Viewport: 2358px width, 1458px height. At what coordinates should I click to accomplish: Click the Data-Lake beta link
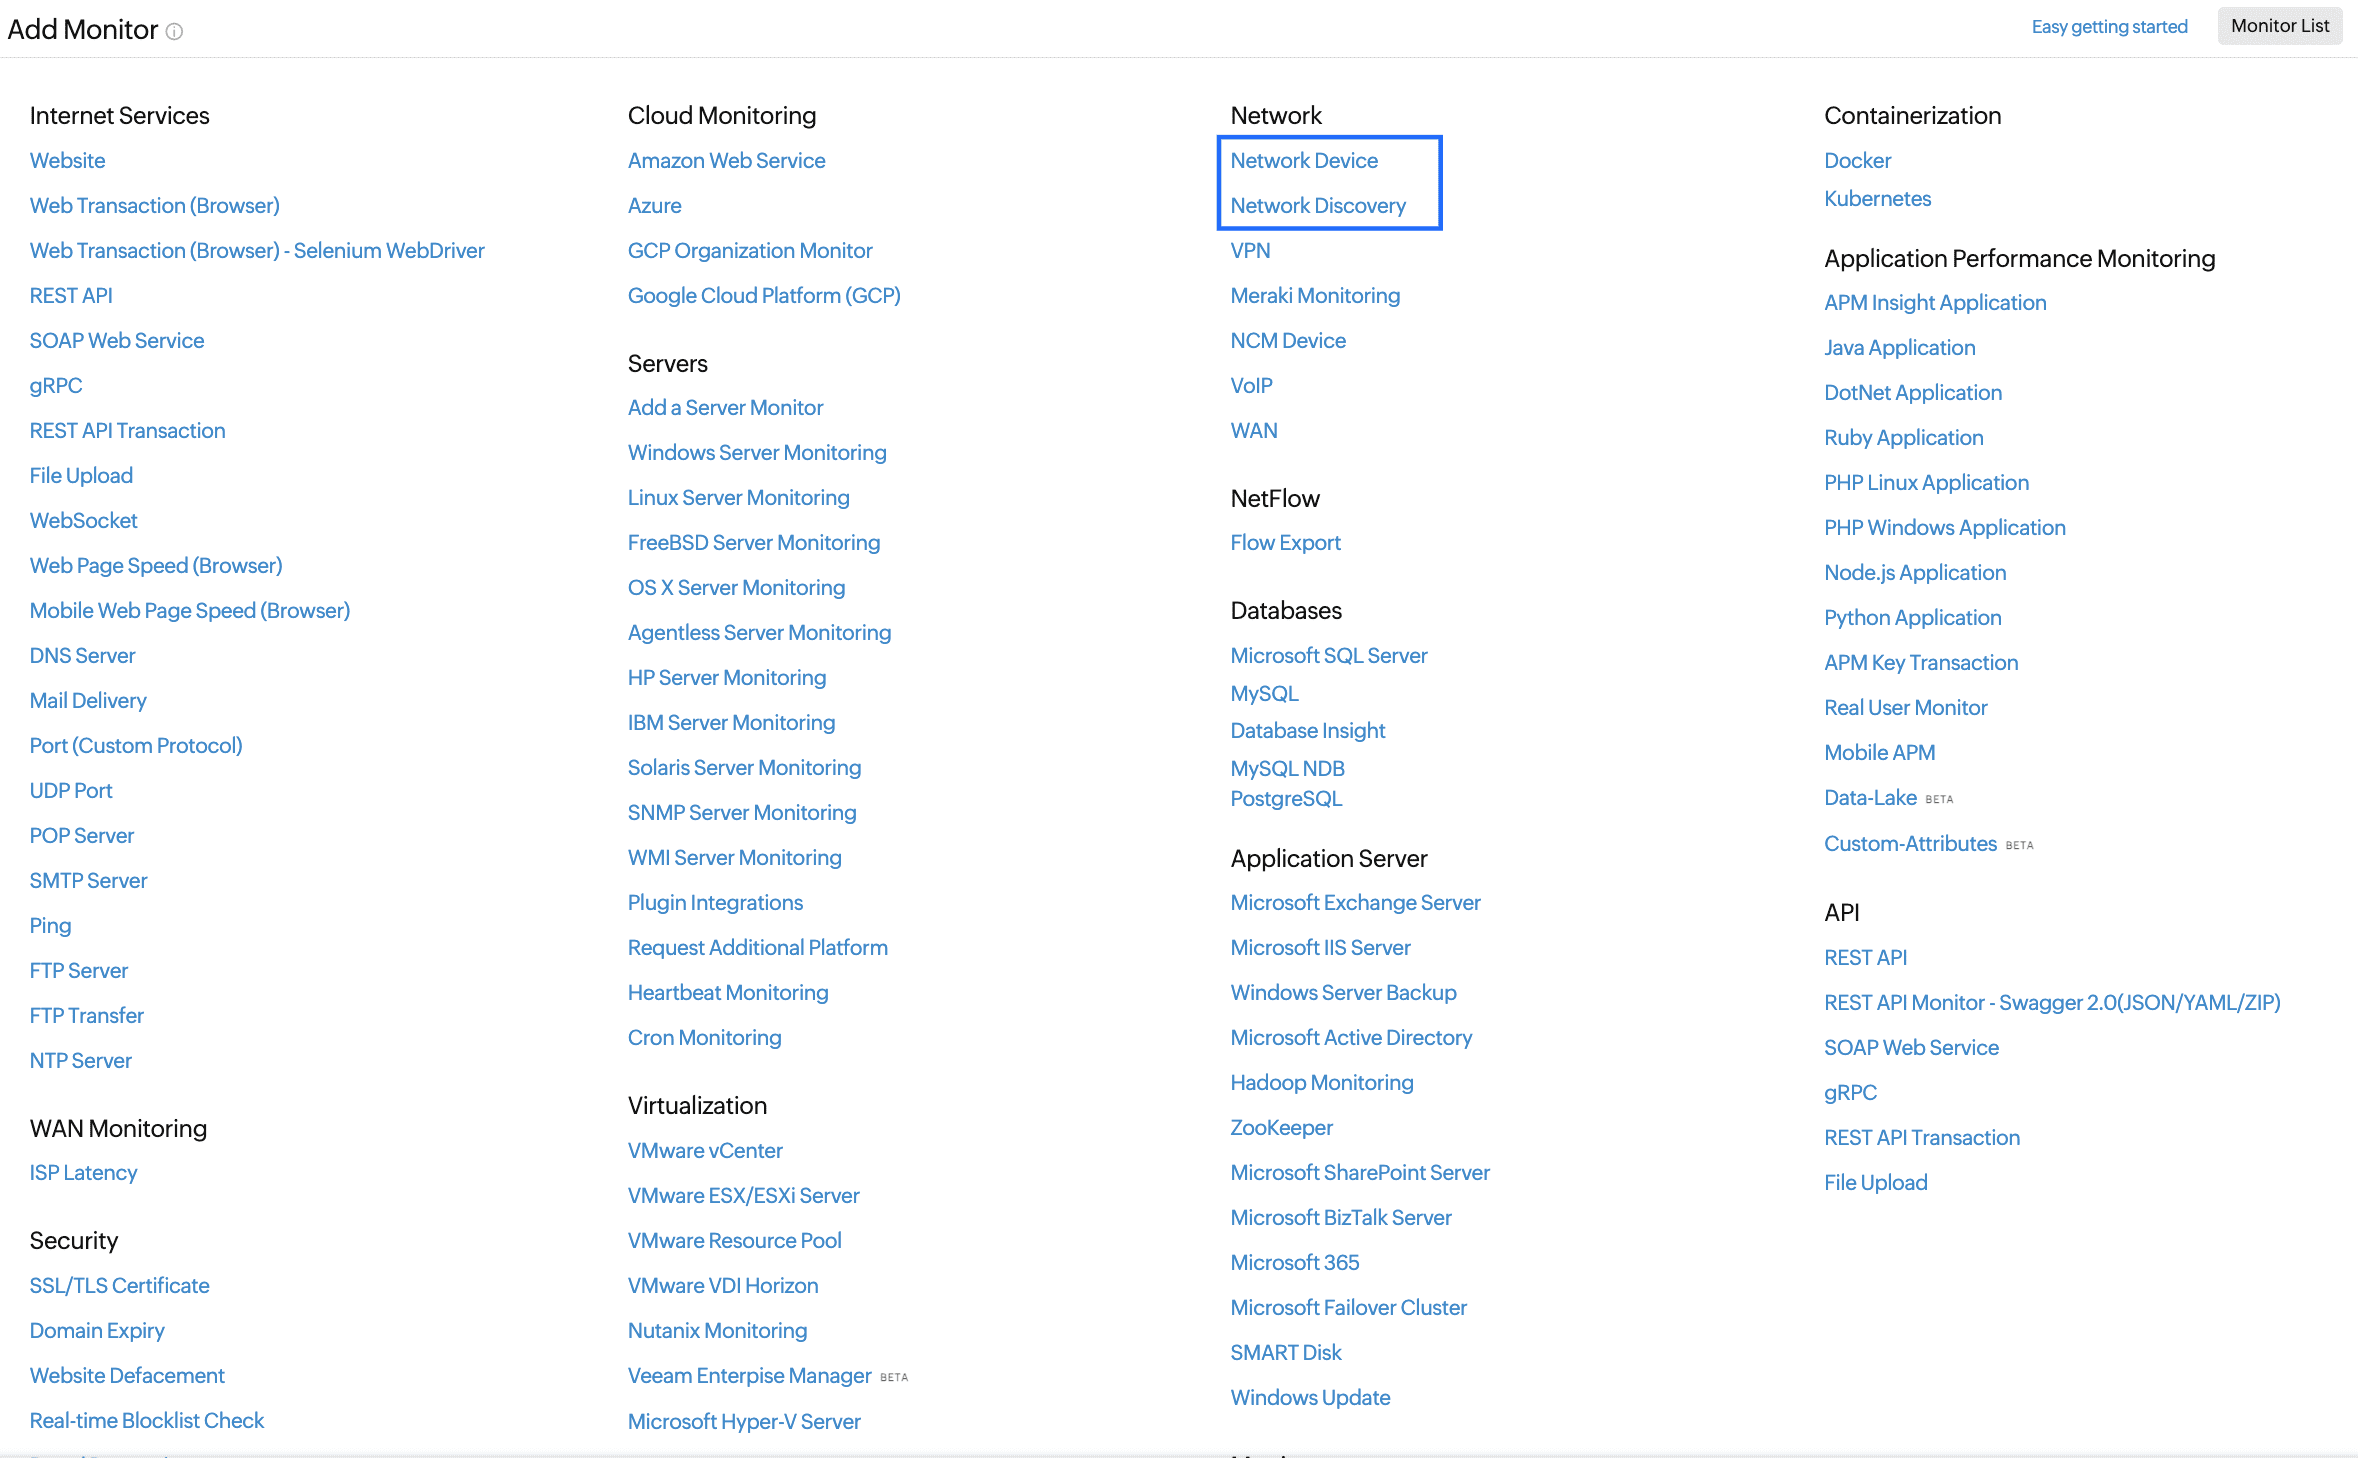pos(1869,797)
